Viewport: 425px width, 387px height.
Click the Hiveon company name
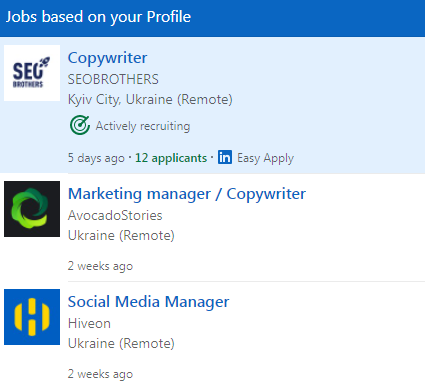(89, 323)
